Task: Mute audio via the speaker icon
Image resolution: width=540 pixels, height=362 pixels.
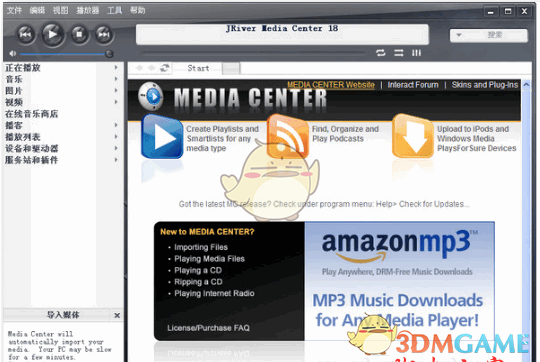Action: pyautogui.click(x=13, y=53)
